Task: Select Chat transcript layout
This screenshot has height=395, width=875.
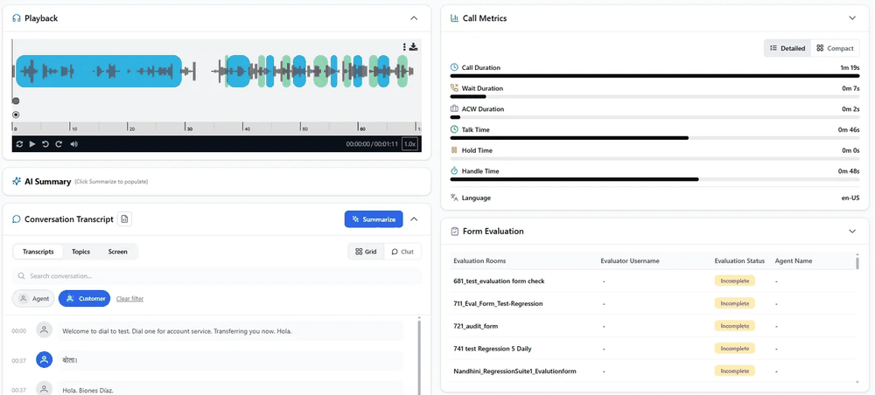Action: tap(402, 252)
